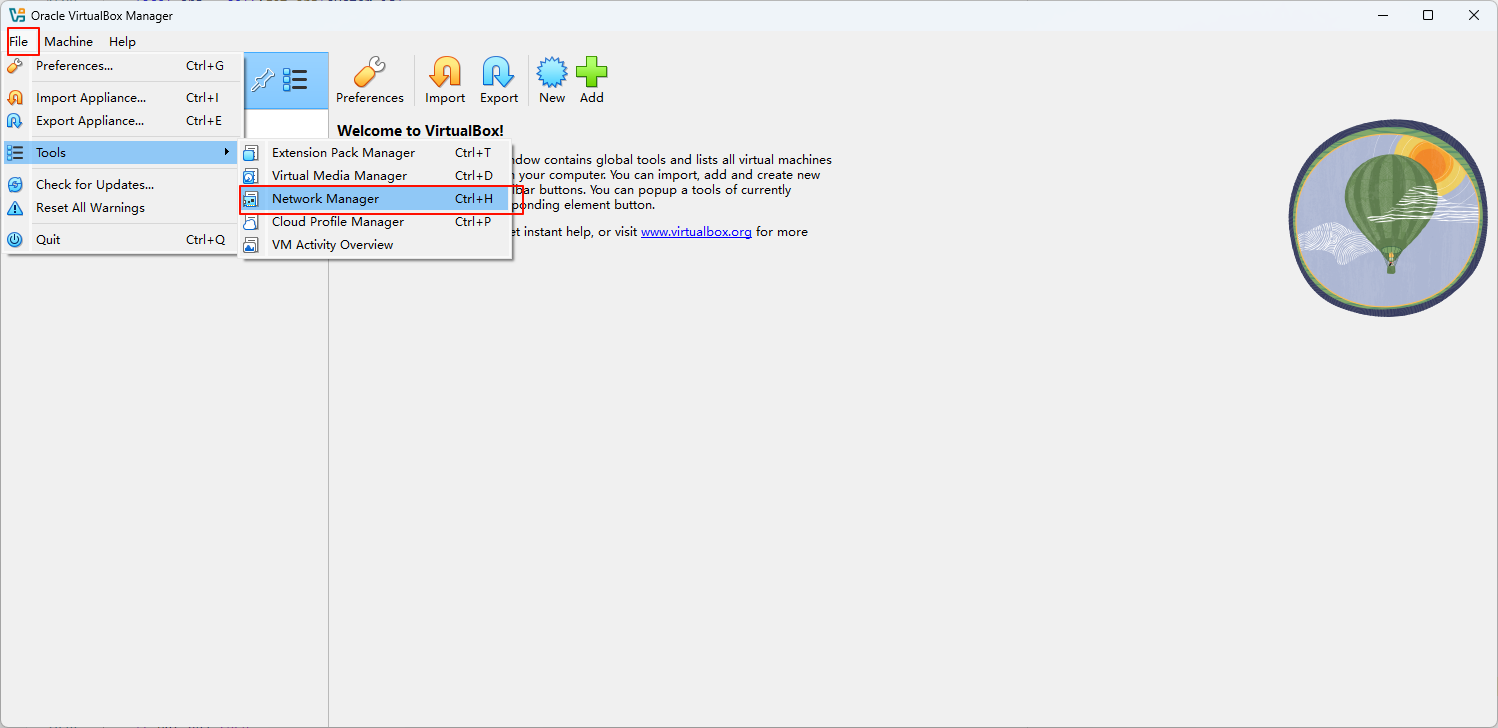This screenshot has height=728, width=1498.
Task: Click the Ctrl+H shortcut text
Action: 474,199
